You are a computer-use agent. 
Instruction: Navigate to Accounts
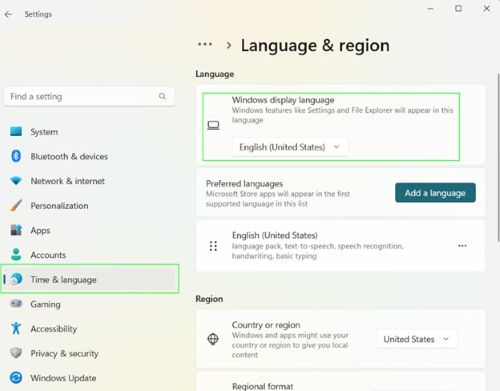click(48, 255)
